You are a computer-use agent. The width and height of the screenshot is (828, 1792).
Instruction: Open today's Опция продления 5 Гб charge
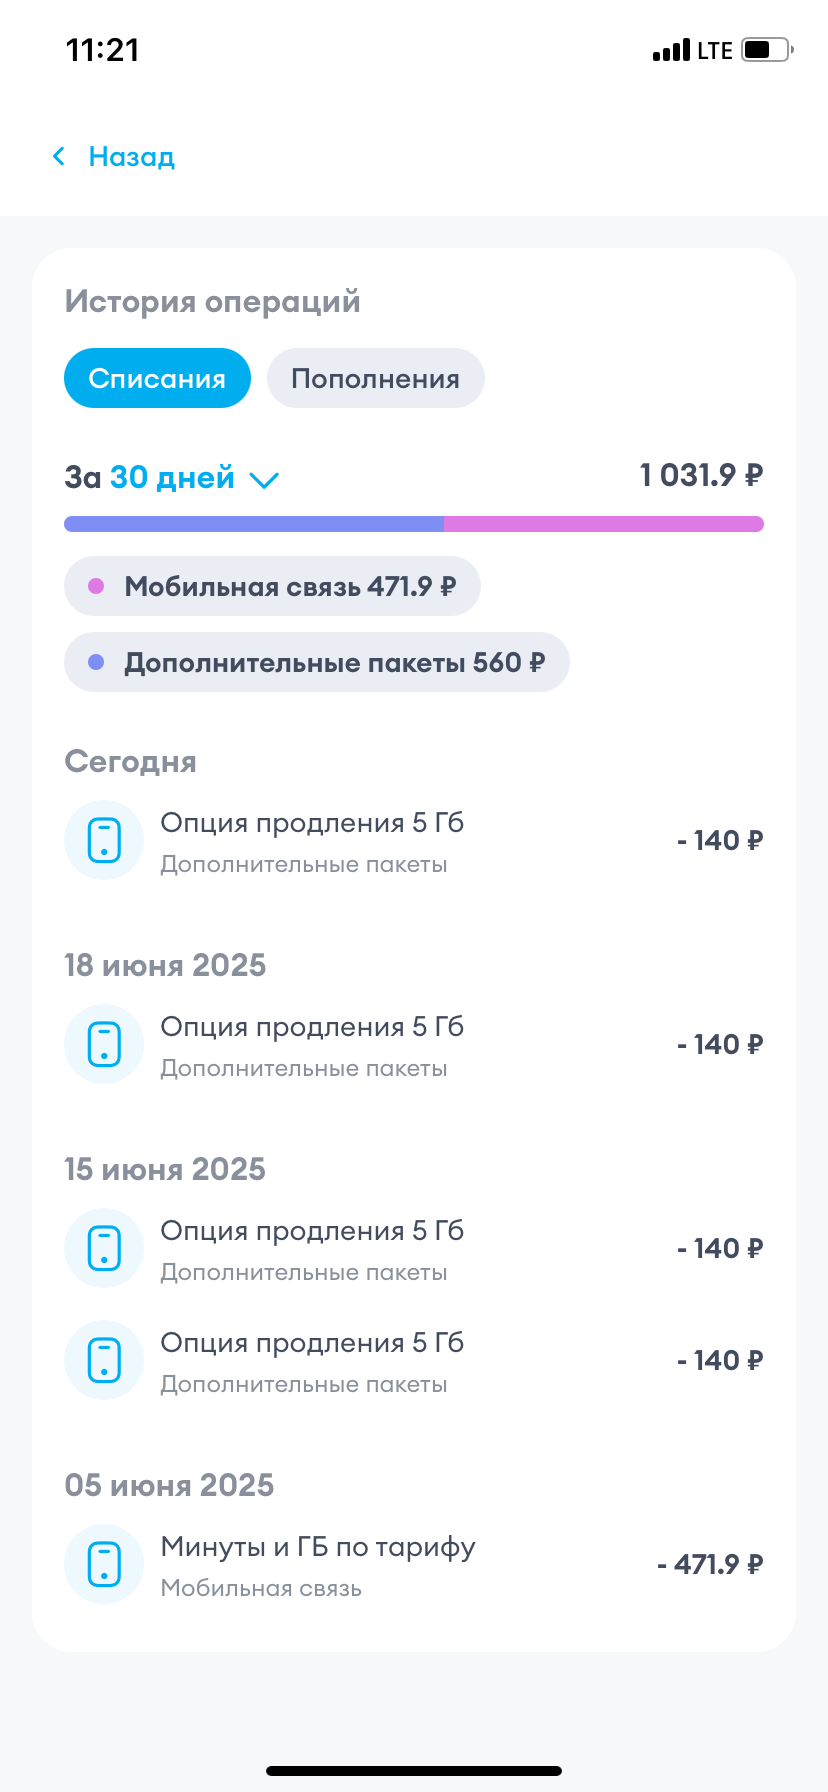point(414,840)
